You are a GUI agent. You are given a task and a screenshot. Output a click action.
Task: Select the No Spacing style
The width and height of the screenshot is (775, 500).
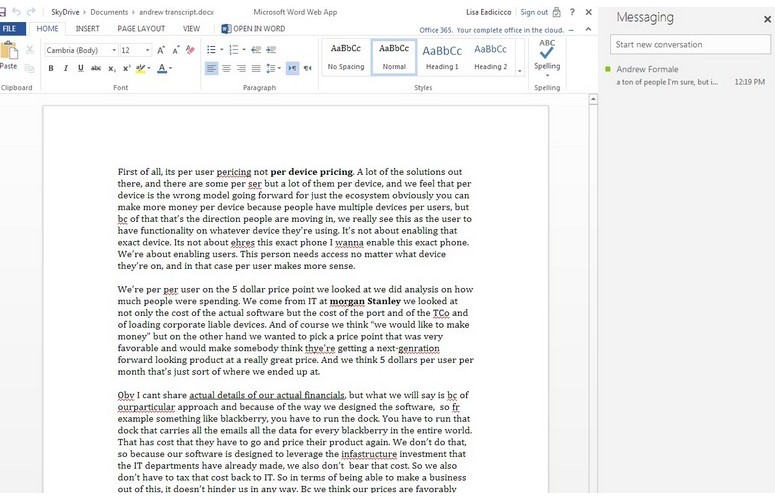346,57
